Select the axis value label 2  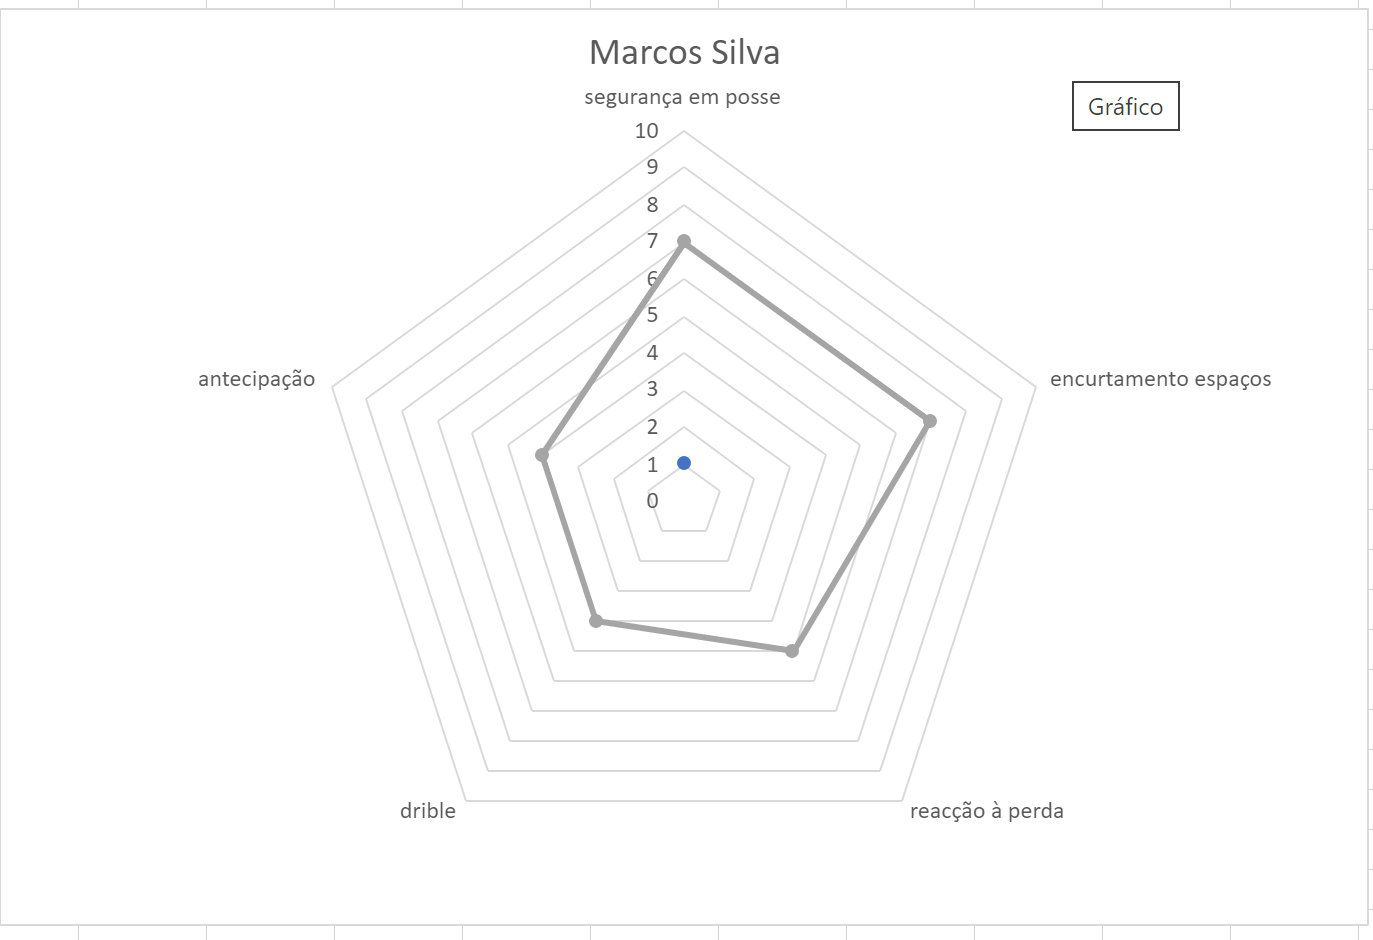pyautogui.click(x=652, y=427)
